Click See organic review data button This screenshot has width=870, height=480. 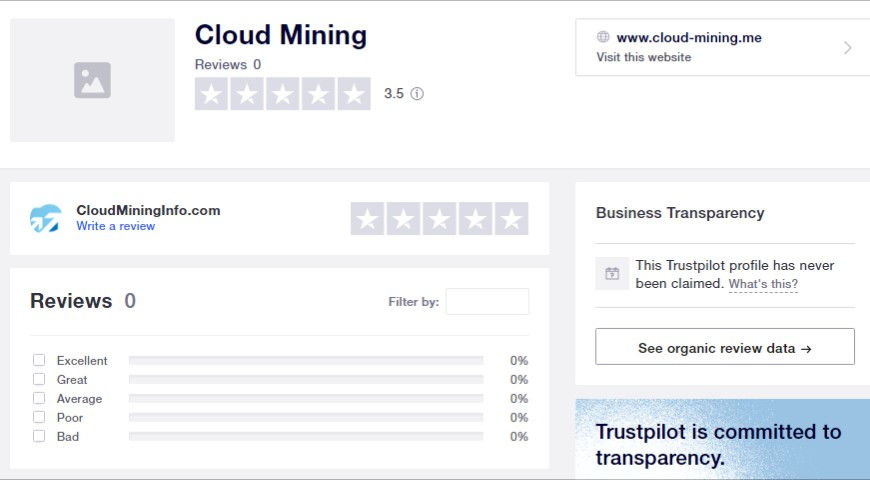pos(725,347)
